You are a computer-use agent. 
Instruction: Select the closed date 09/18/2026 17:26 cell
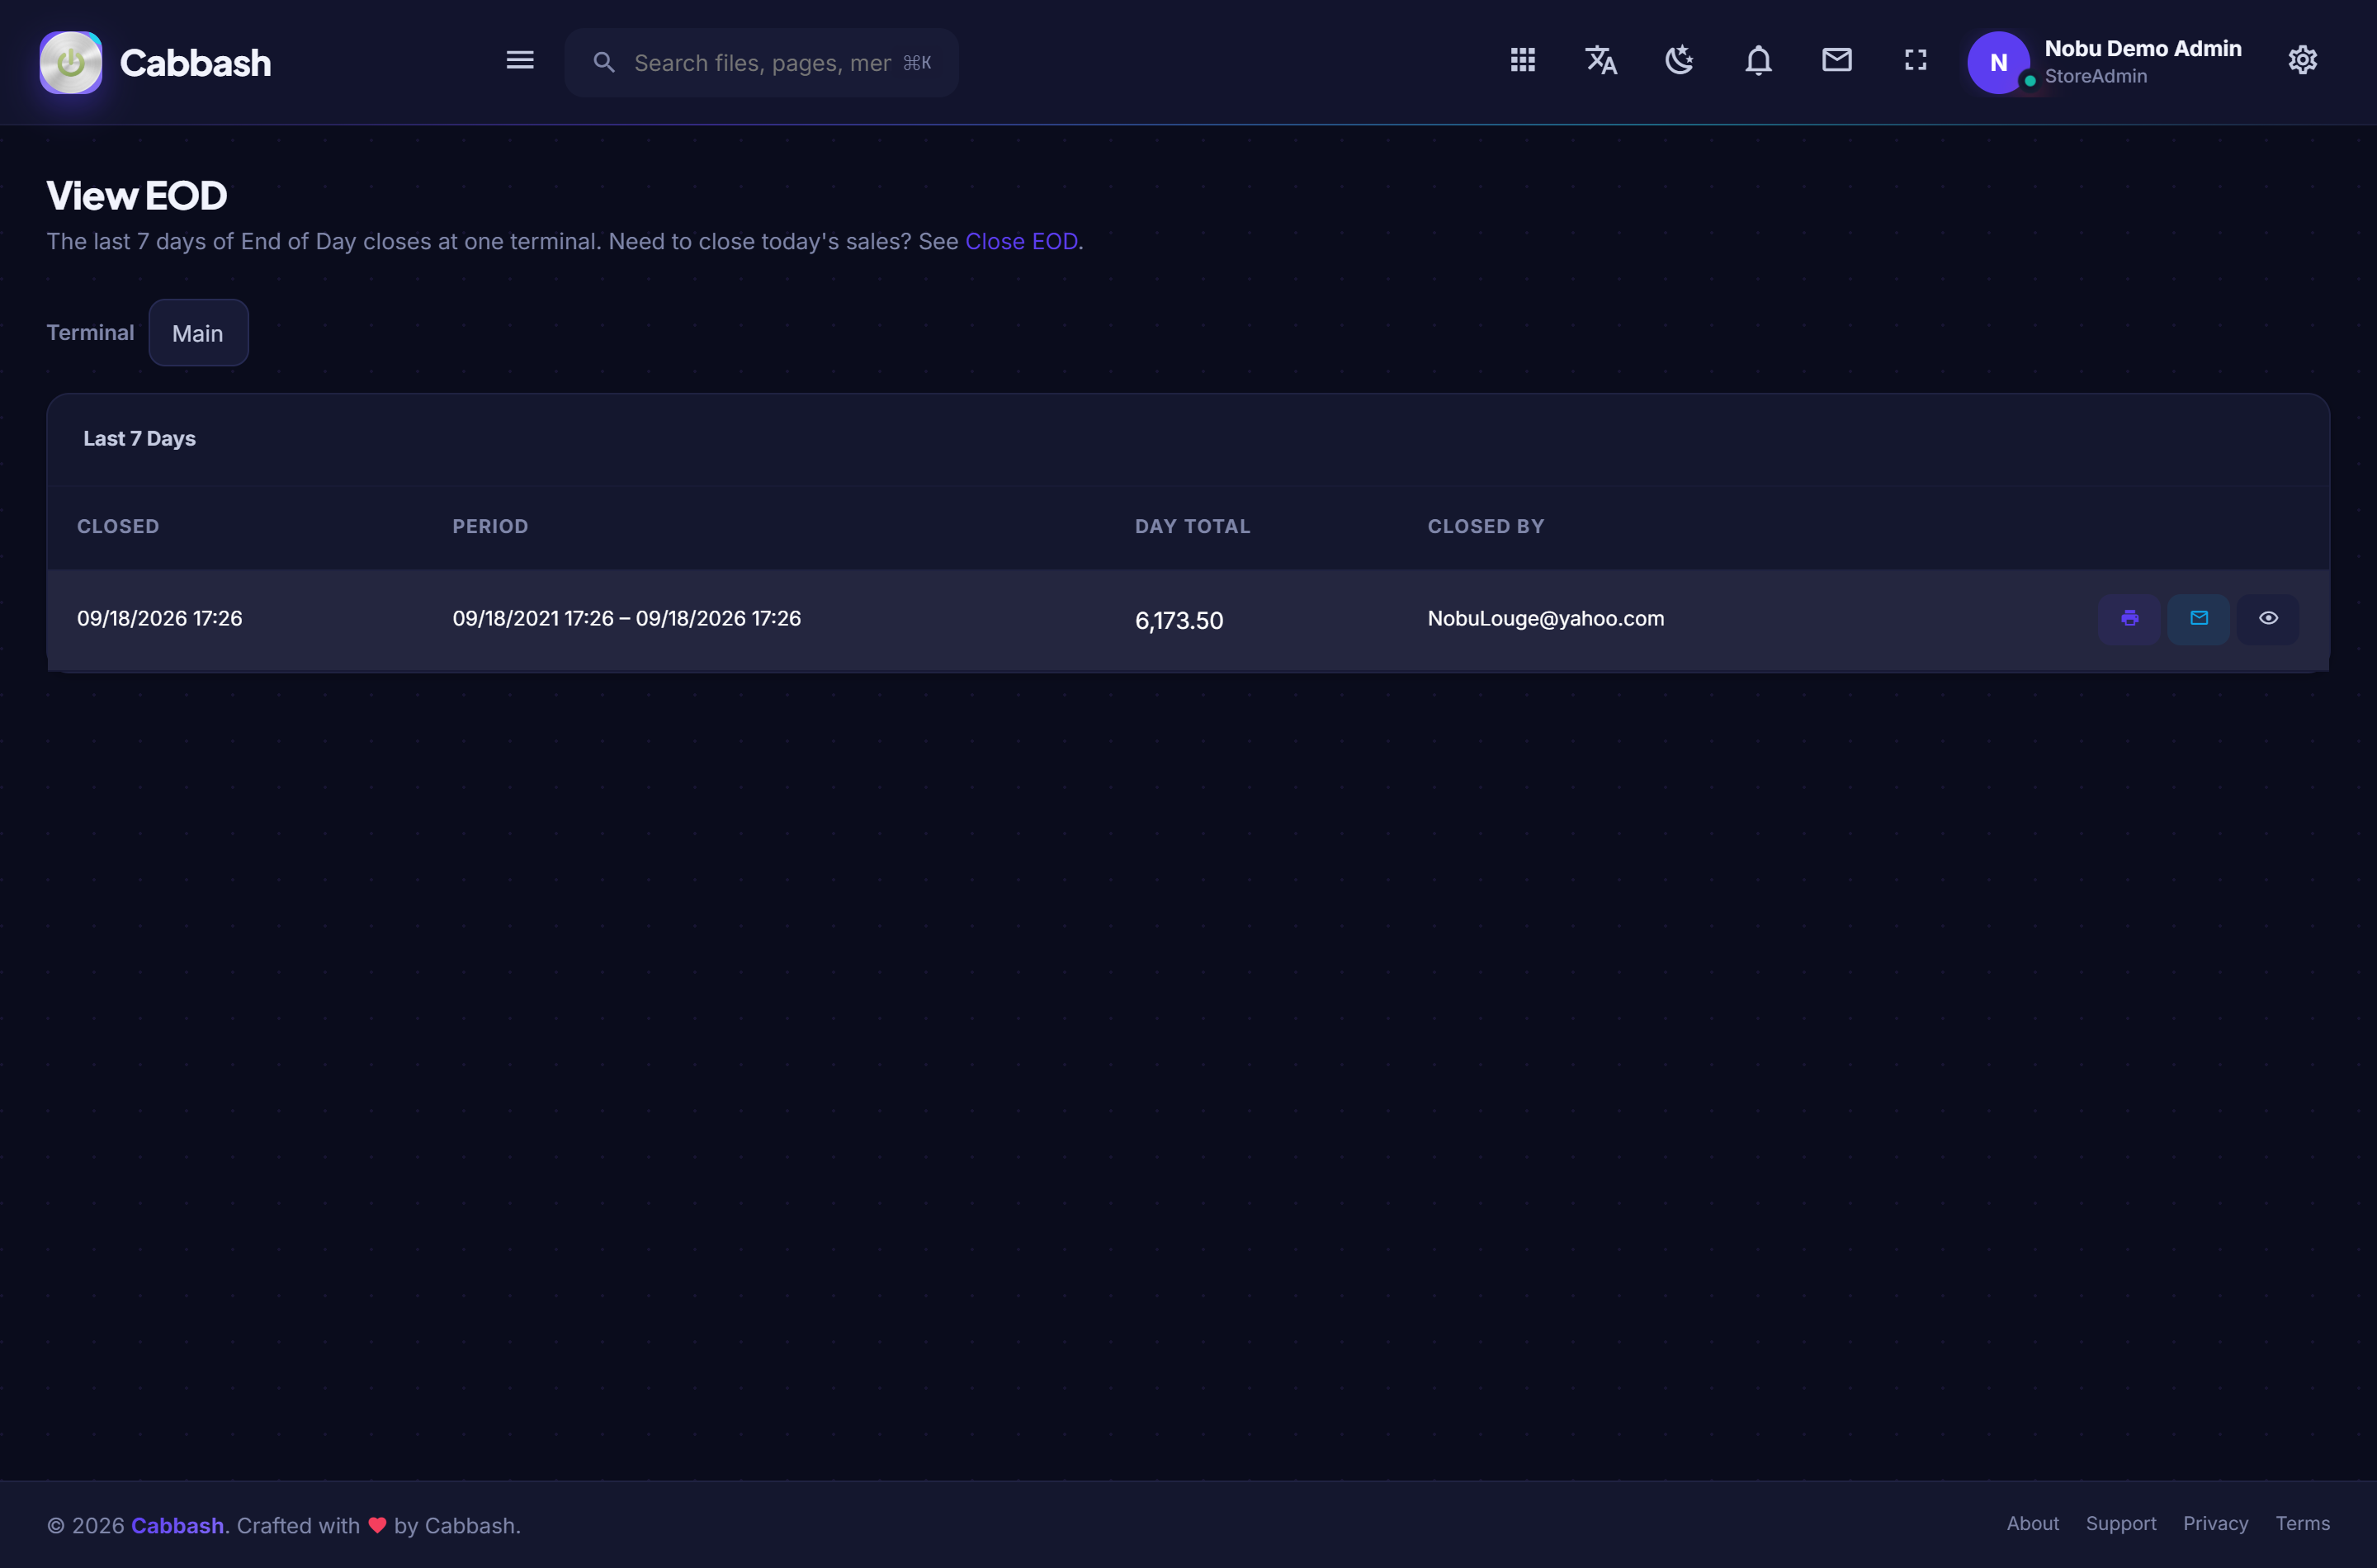click(x=160, y=619)
